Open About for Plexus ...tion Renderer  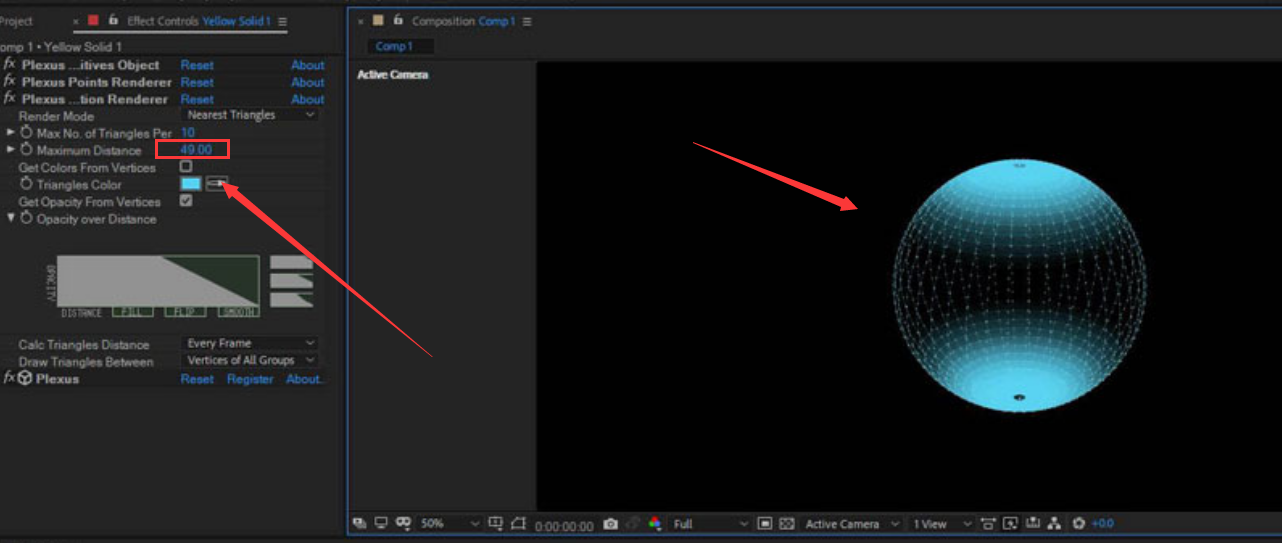tap(308, 99)
